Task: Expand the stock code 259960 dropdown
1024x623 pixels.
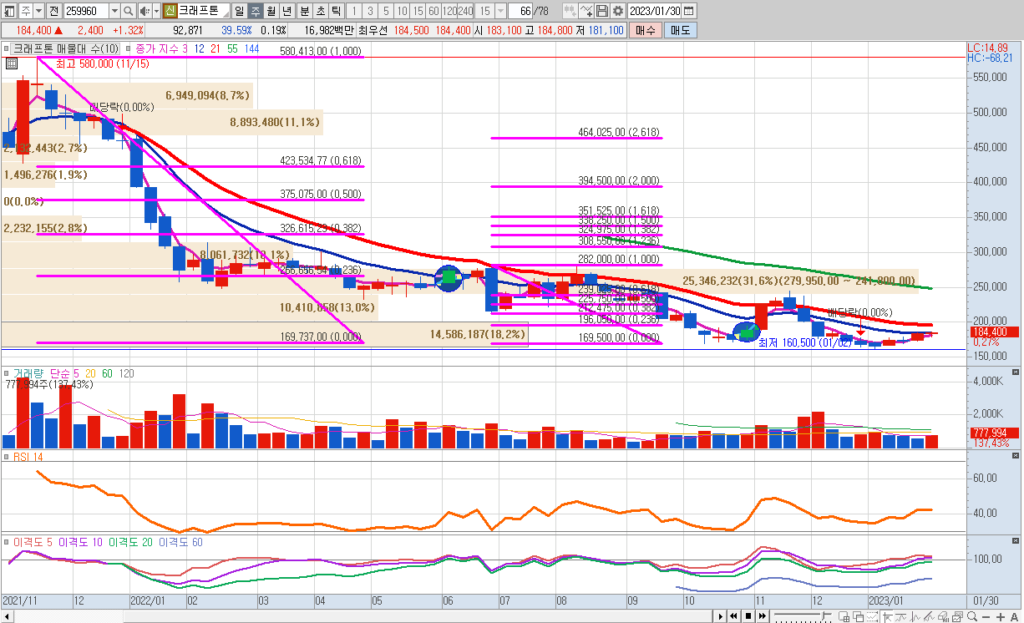Action: 113,10
